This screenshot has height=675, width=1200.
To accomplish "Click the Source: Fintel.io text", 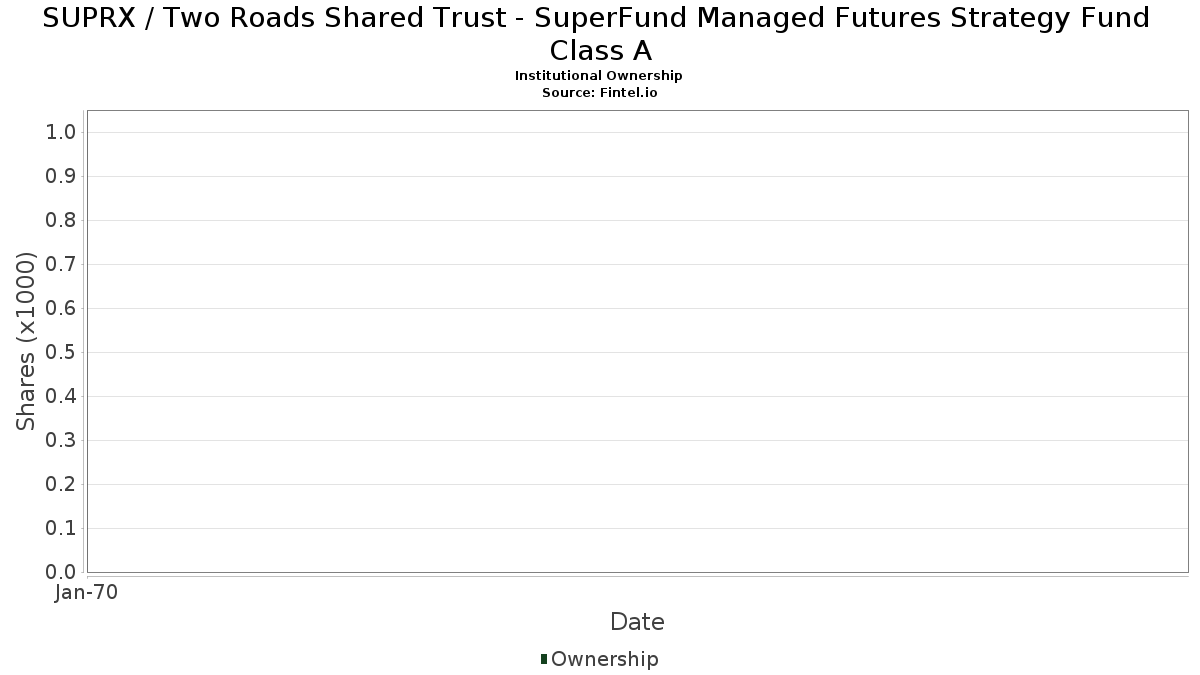I will 599,92.
